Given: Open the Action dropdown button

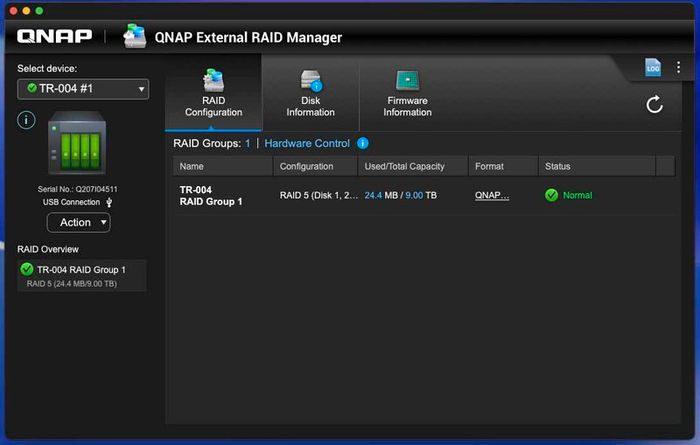Looking at the screenshot, I should click(x=79, y=222).
